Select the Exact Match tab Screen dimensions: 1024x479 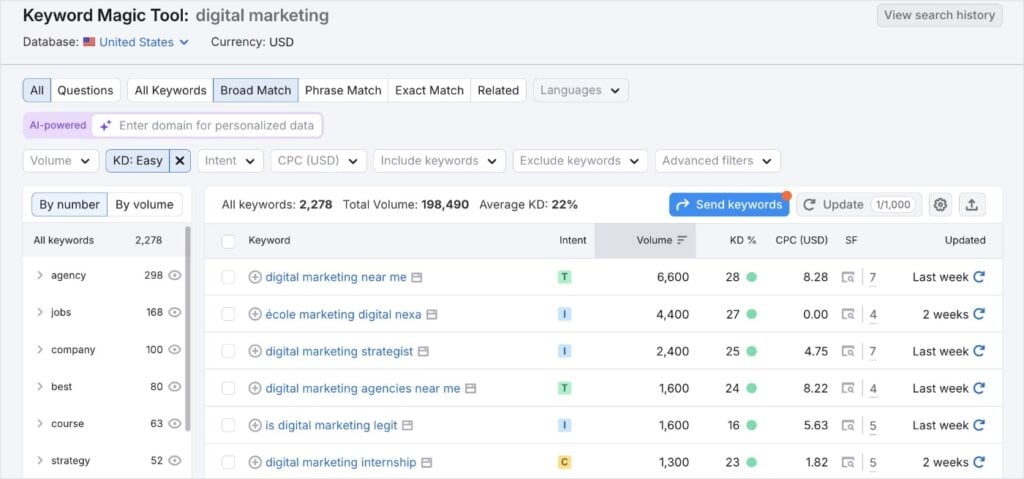(x=429, y=90)
